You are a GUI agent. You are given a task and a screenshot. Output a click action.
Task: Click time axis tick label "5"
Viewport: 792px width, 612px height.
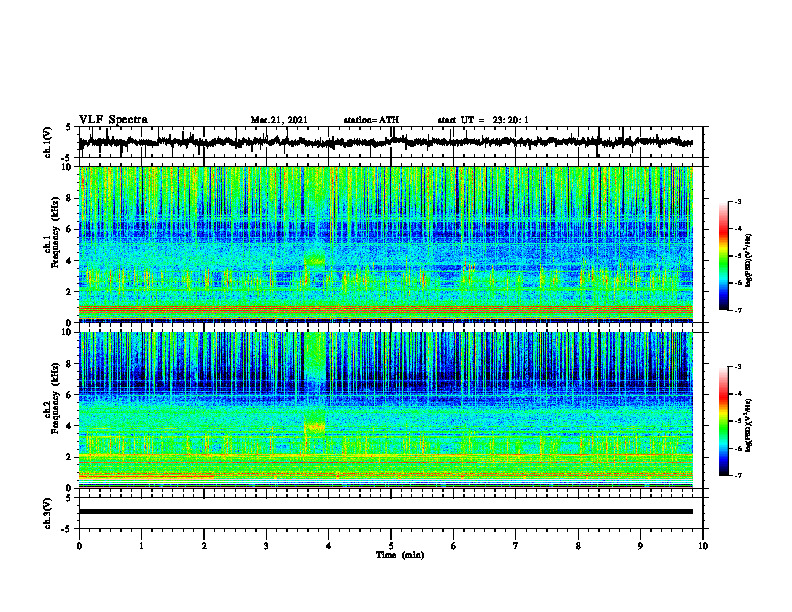(391, 546)
